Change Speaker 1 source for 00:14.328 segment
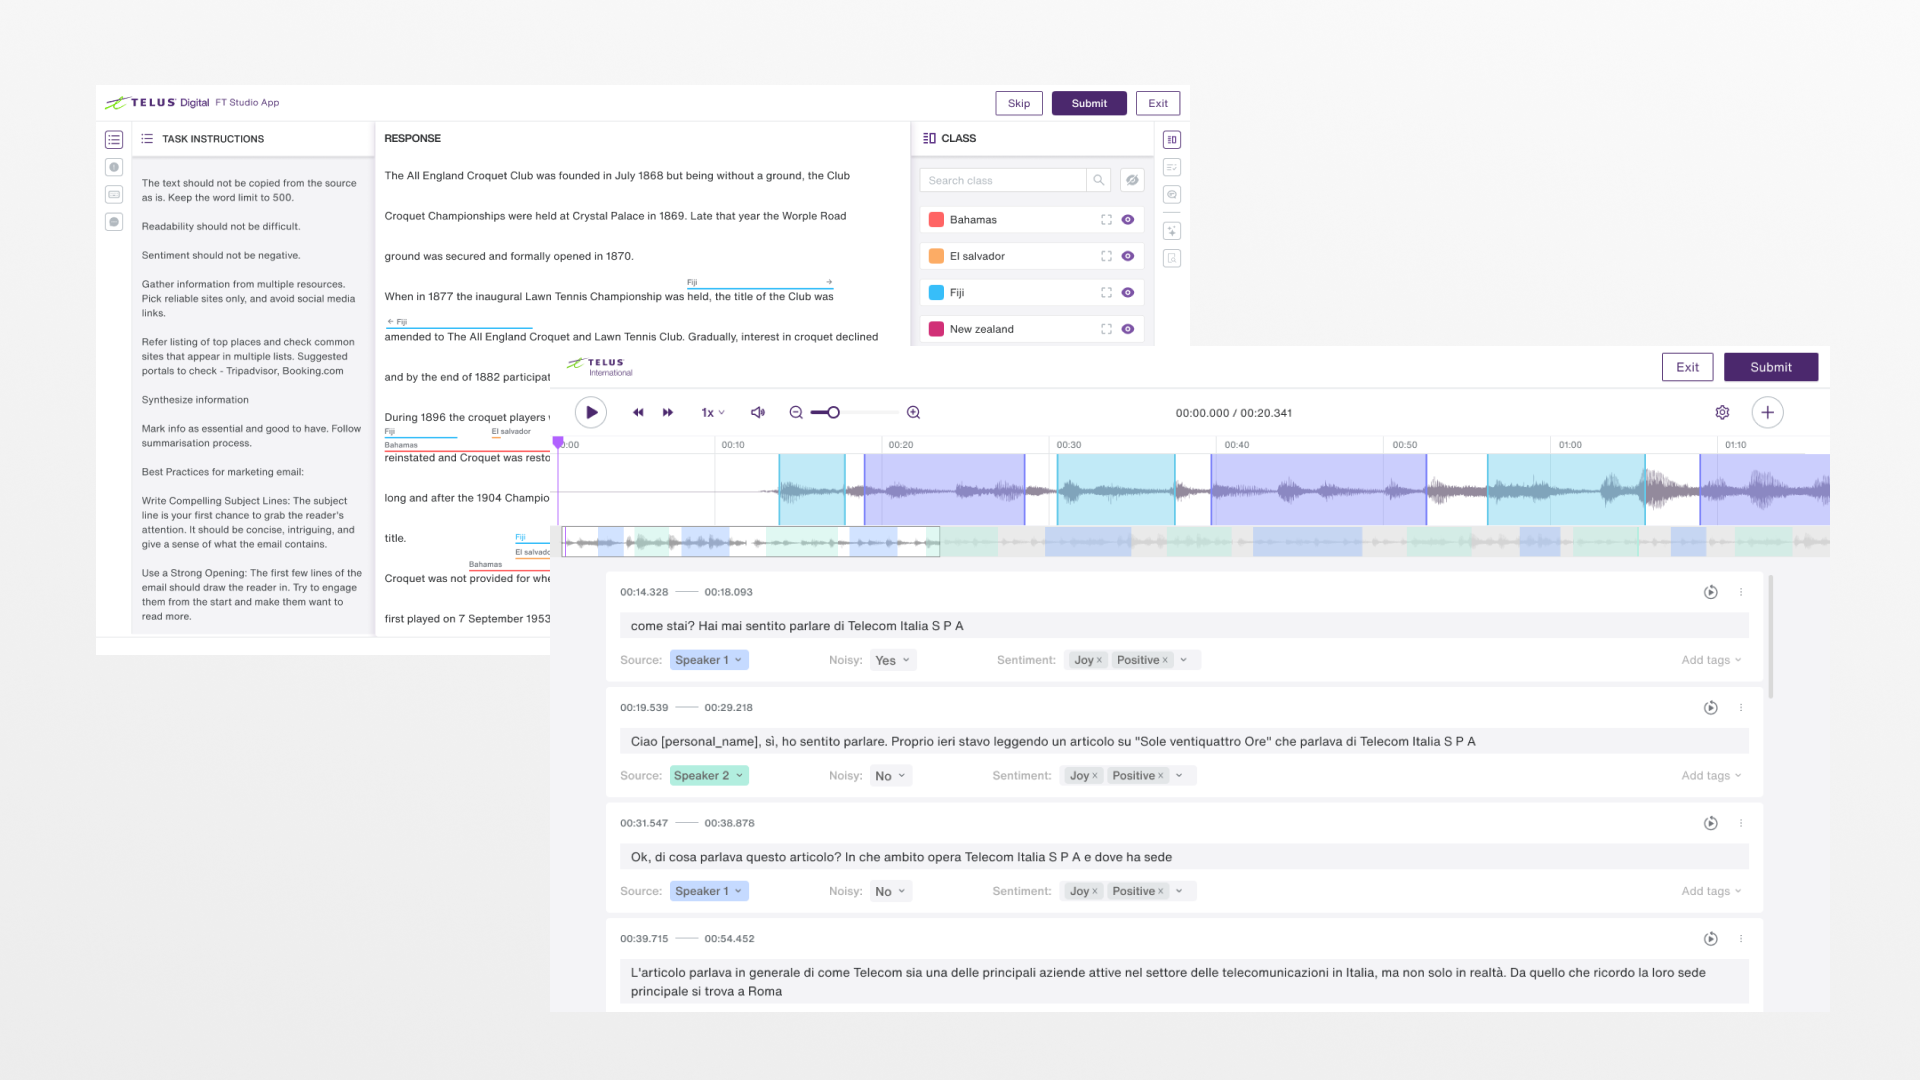The width and height of the screenshot is (1920, 1080). pos(709,660)
